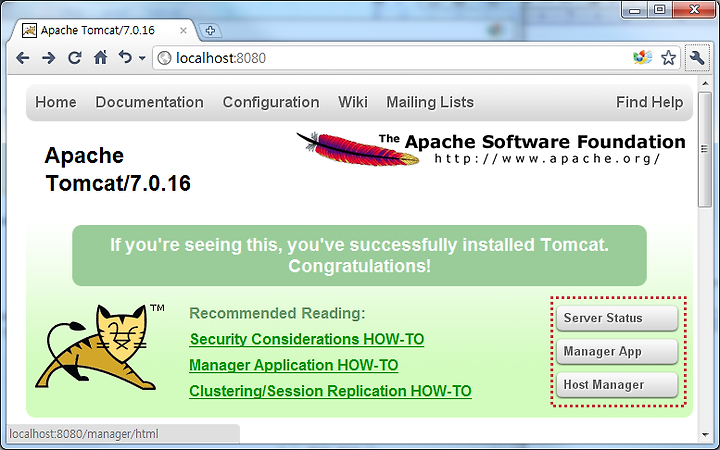Click the Apache Software Foundation feather logo
Screen dimensions: 720x450
coord(358,149)
